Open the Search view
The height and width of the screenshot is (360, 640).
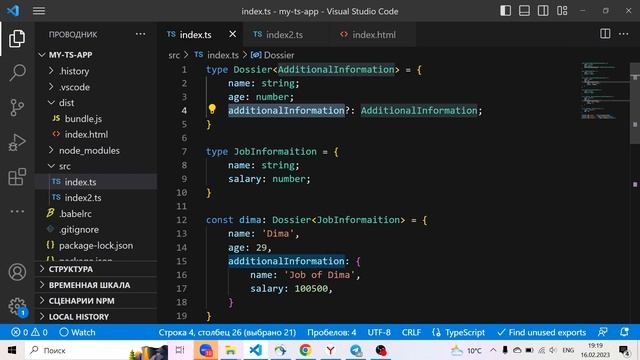pos(17,73)
